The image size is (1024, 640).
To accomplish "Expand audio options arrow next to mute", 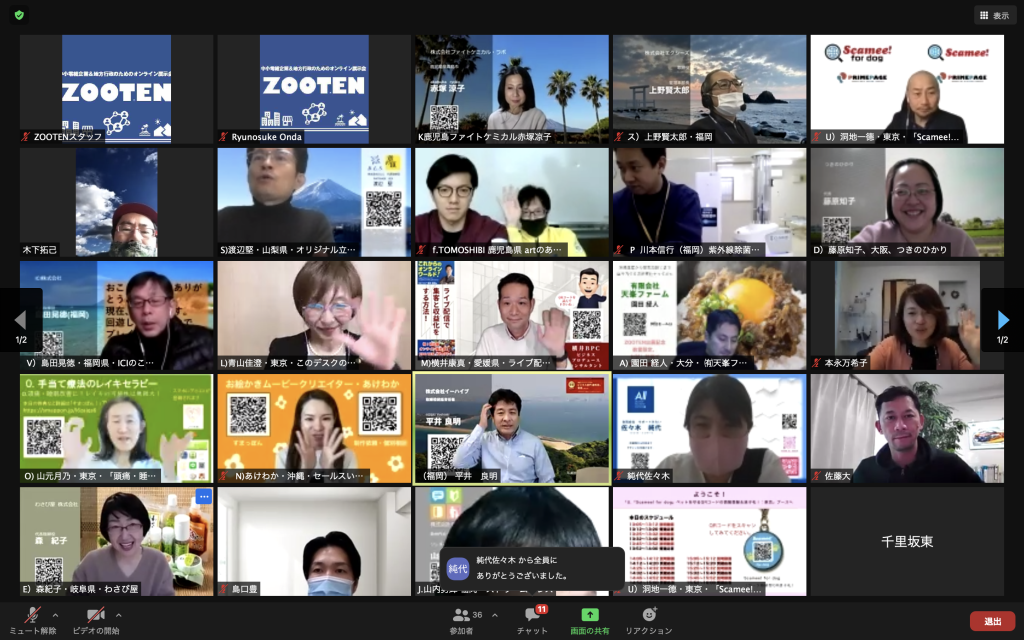I will click(55, 615).
